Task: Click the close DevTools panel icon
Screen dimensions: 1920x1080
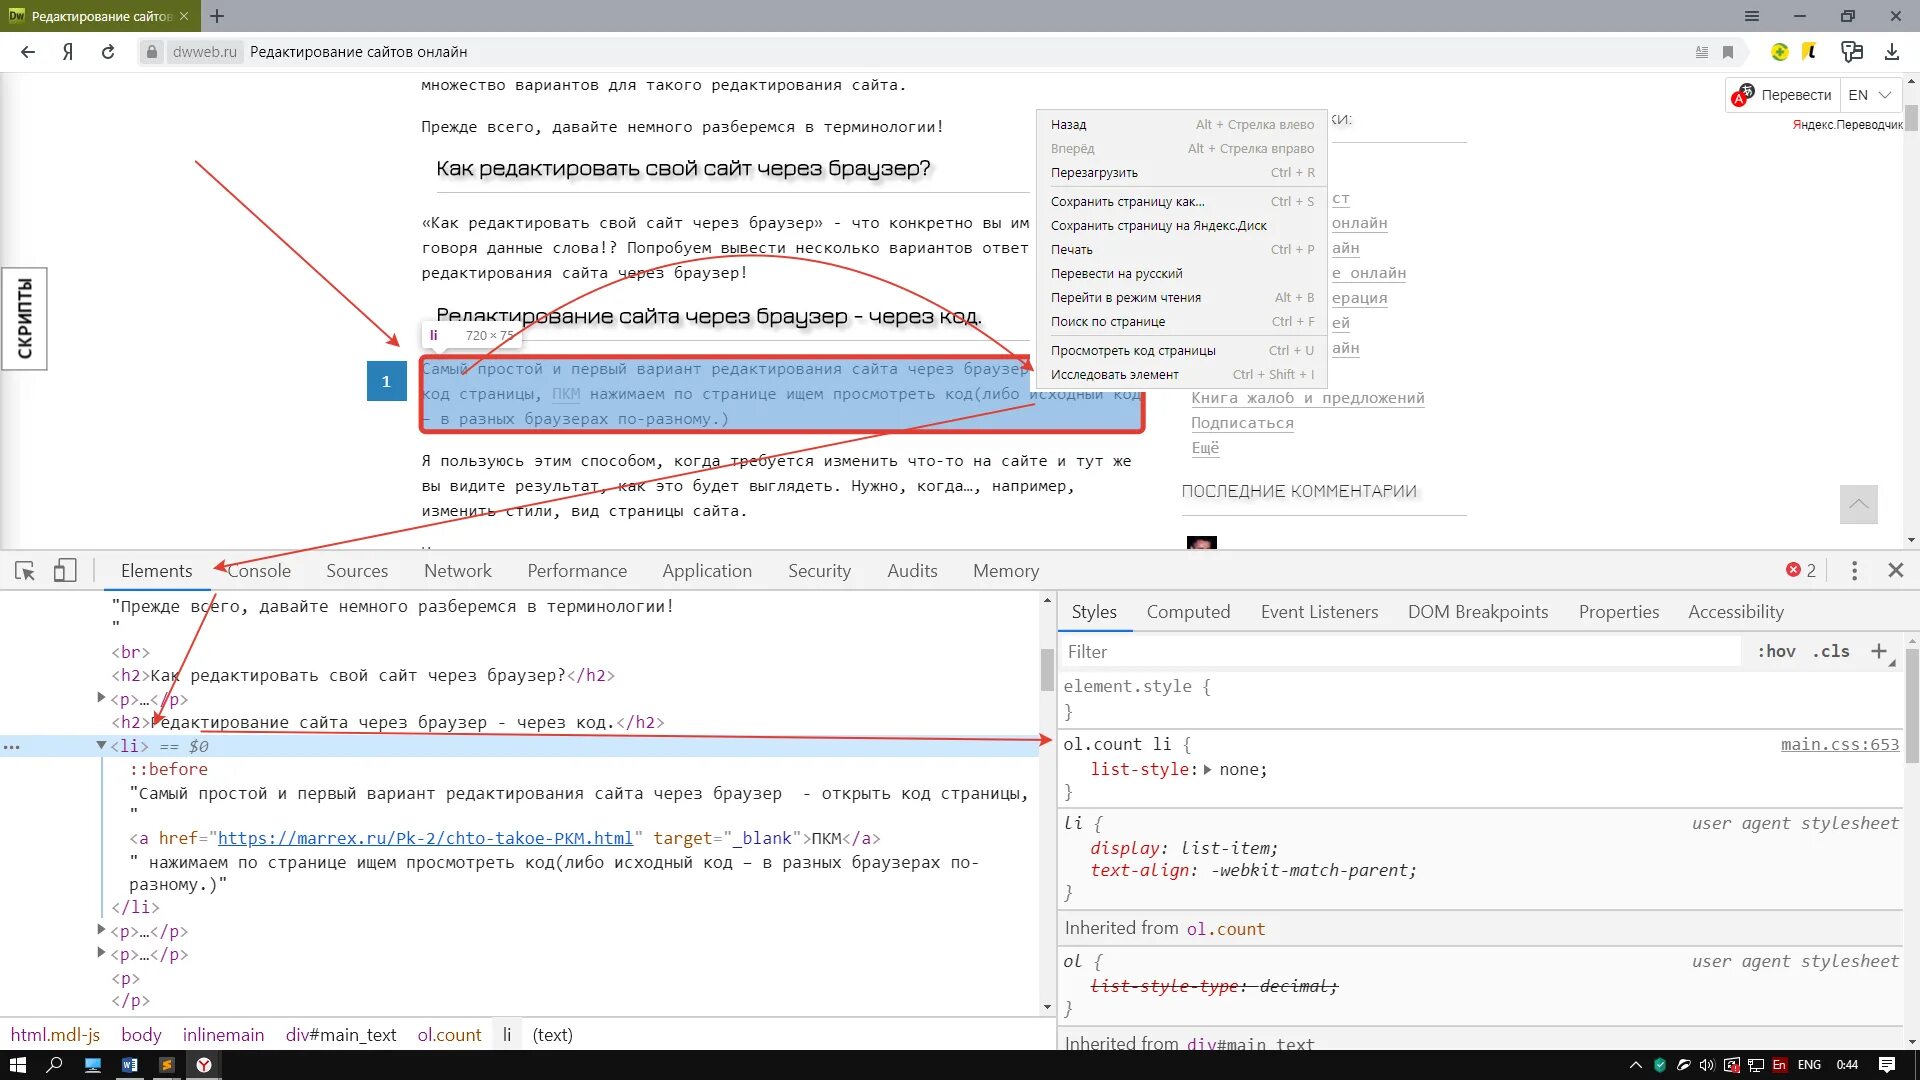Action: click(x=1896, y=570)
